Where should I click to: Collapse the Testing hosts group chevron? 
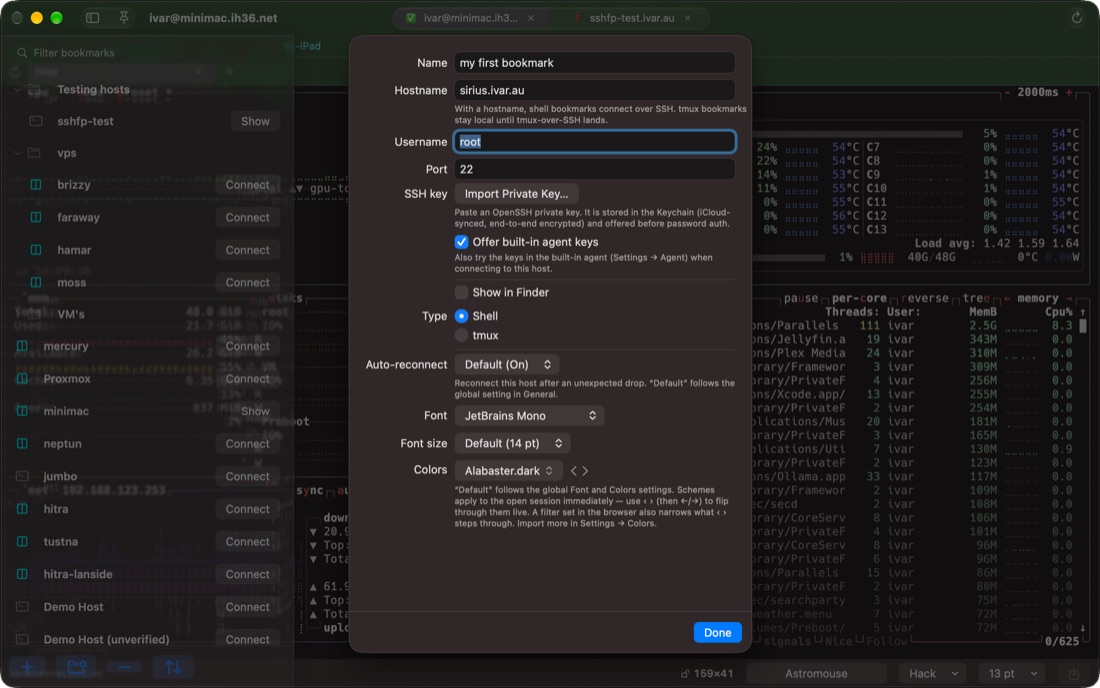pyautogui.click(x=18, y=90)
